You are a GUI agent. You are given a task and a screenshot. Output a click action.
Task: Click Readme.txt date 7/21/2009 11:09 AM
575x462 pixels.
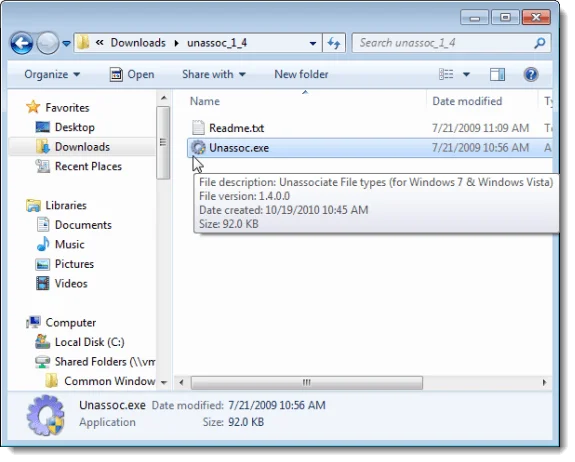480,128
